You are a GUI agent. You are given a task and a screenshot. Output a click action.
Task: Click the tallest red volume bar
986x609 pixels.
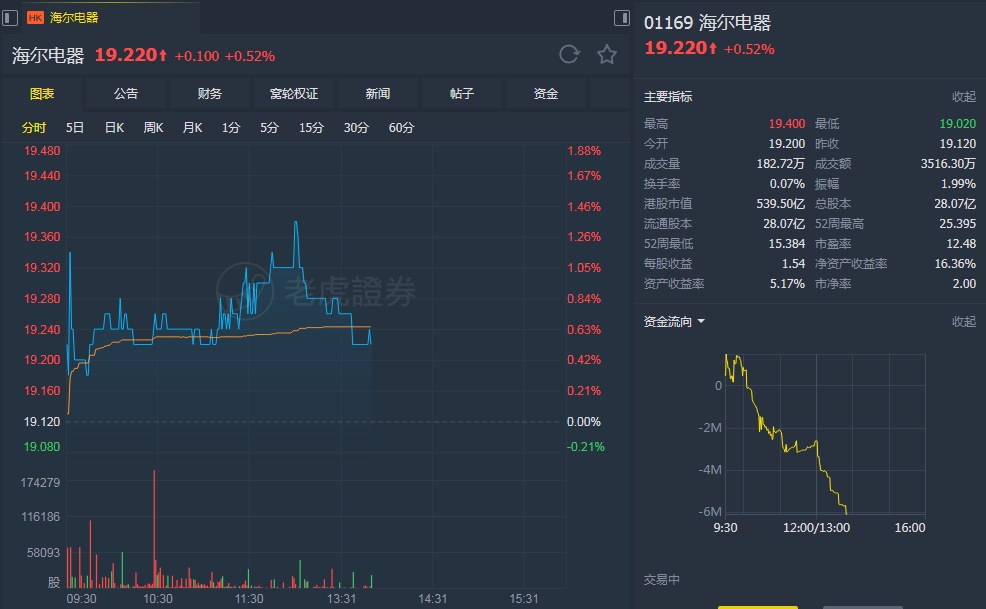(154, 530)
